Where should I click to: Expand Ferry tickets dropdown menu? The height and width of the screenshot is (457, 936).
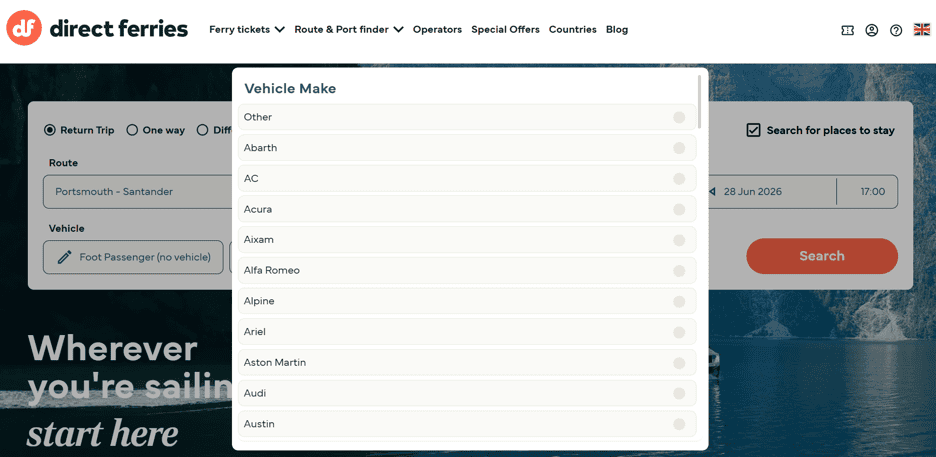point(247,29)
